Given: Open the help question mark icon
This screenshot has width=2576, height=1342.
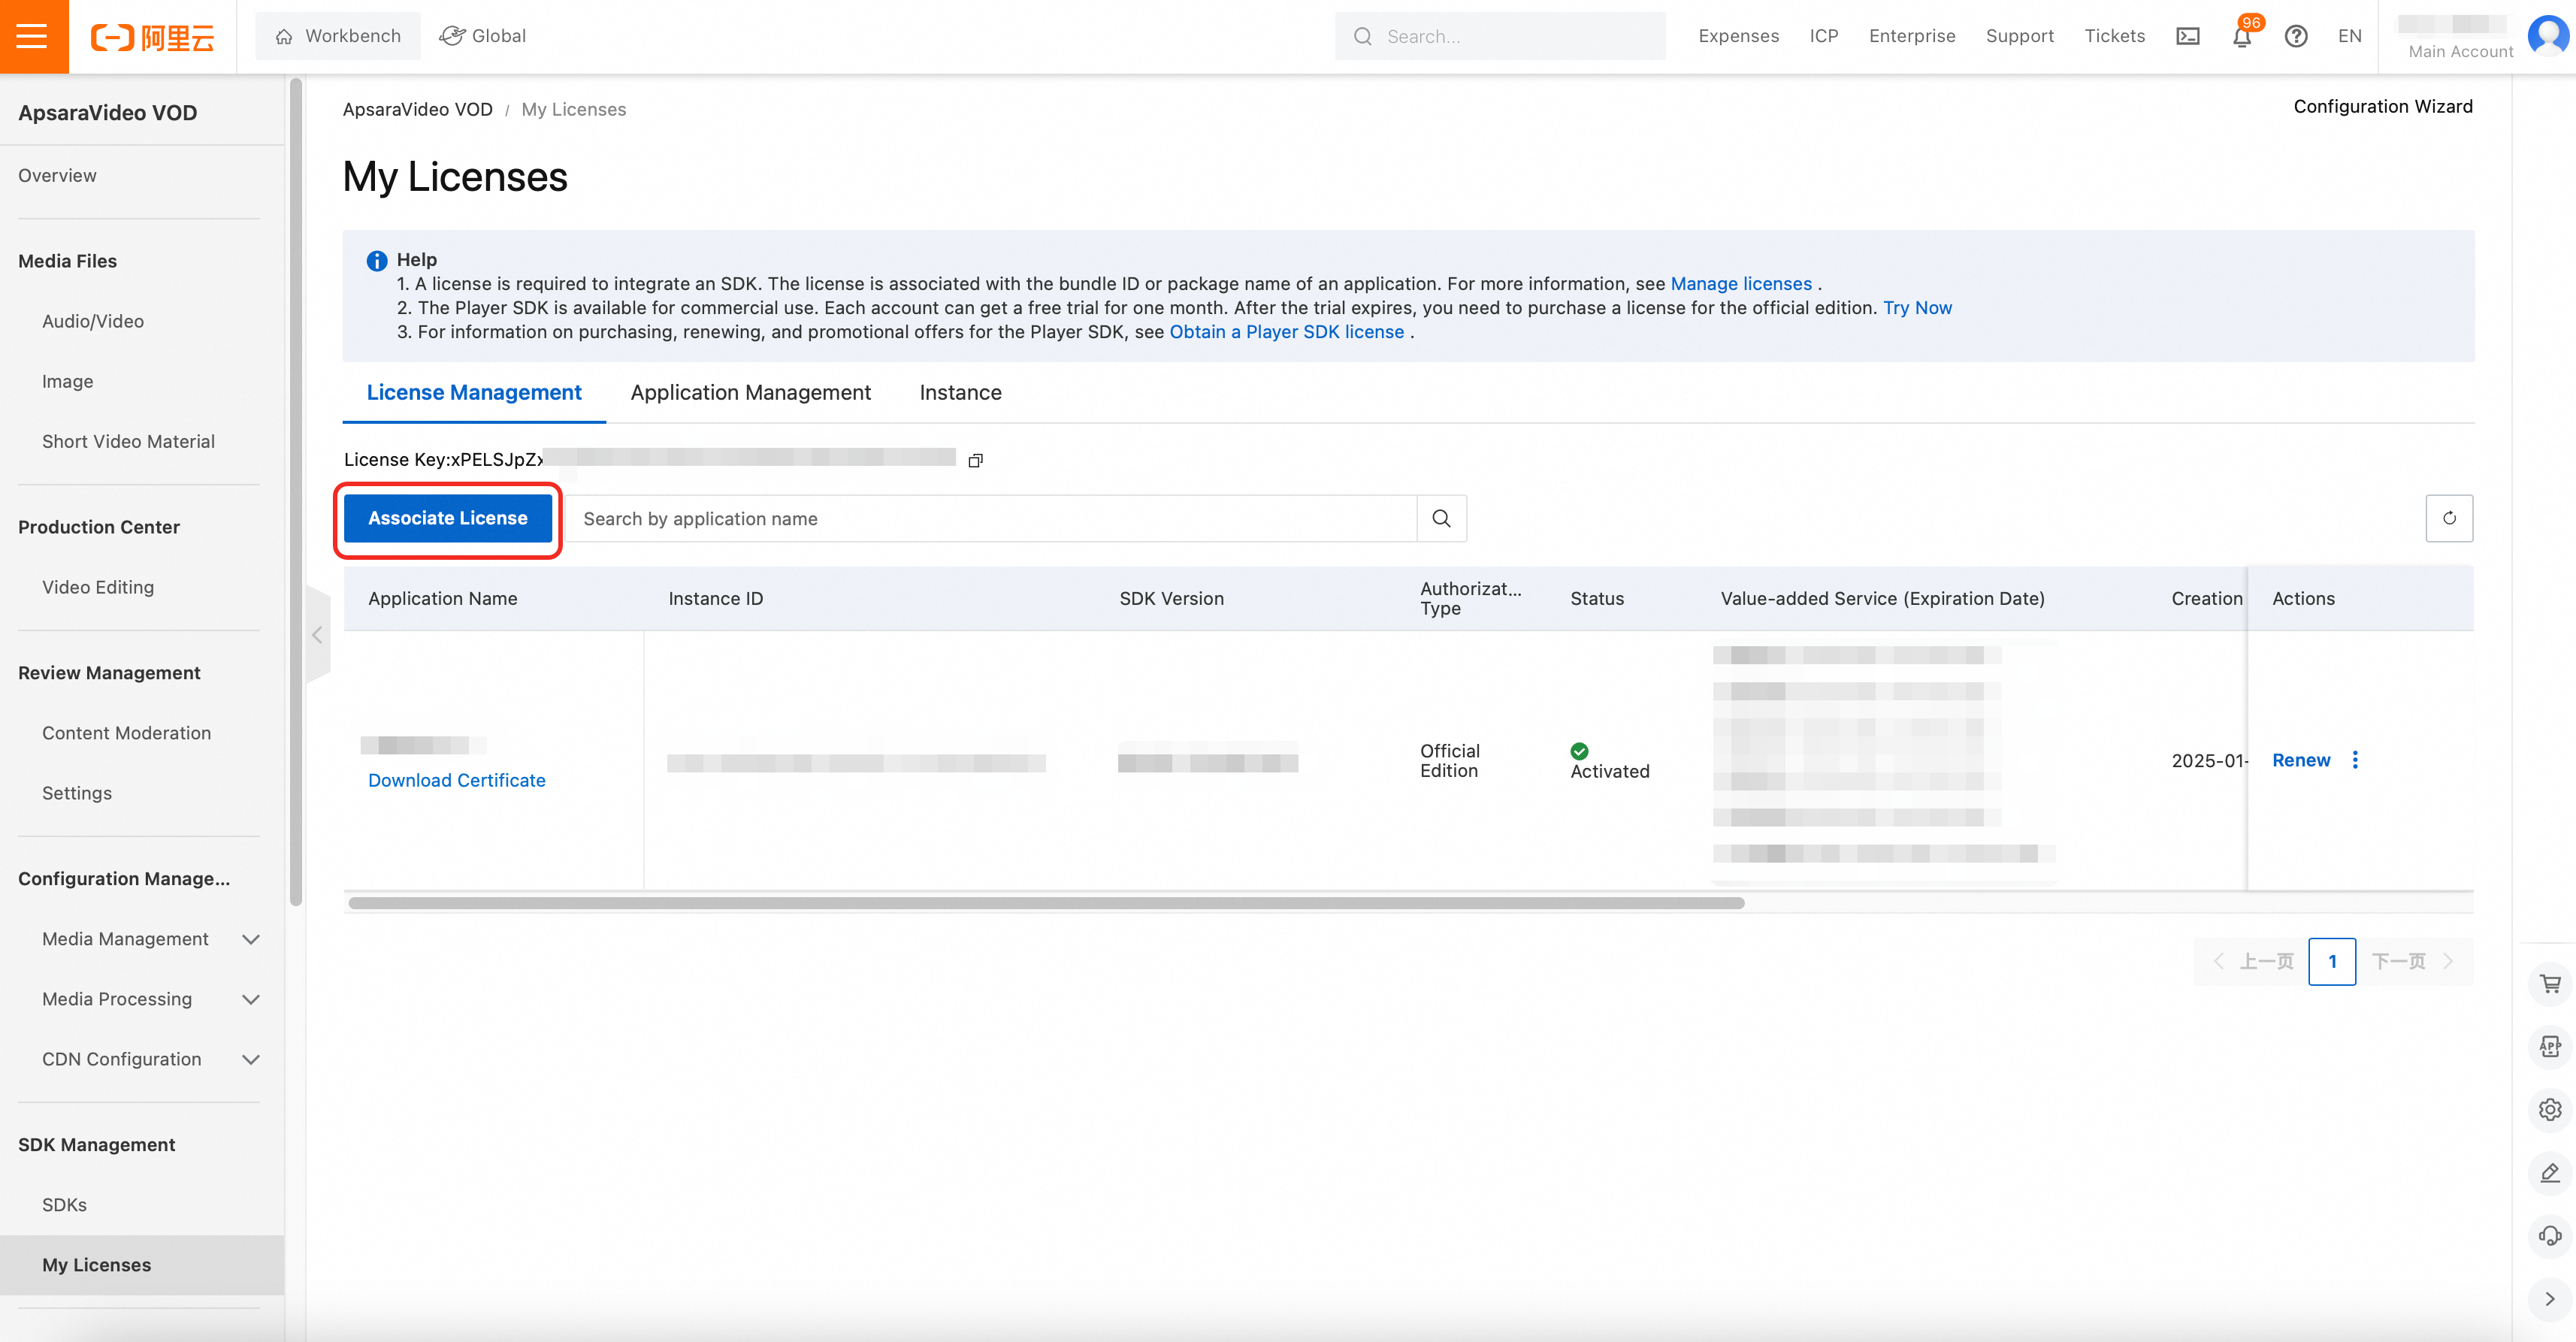Looking at the screenshot, I should point(2296,36).
